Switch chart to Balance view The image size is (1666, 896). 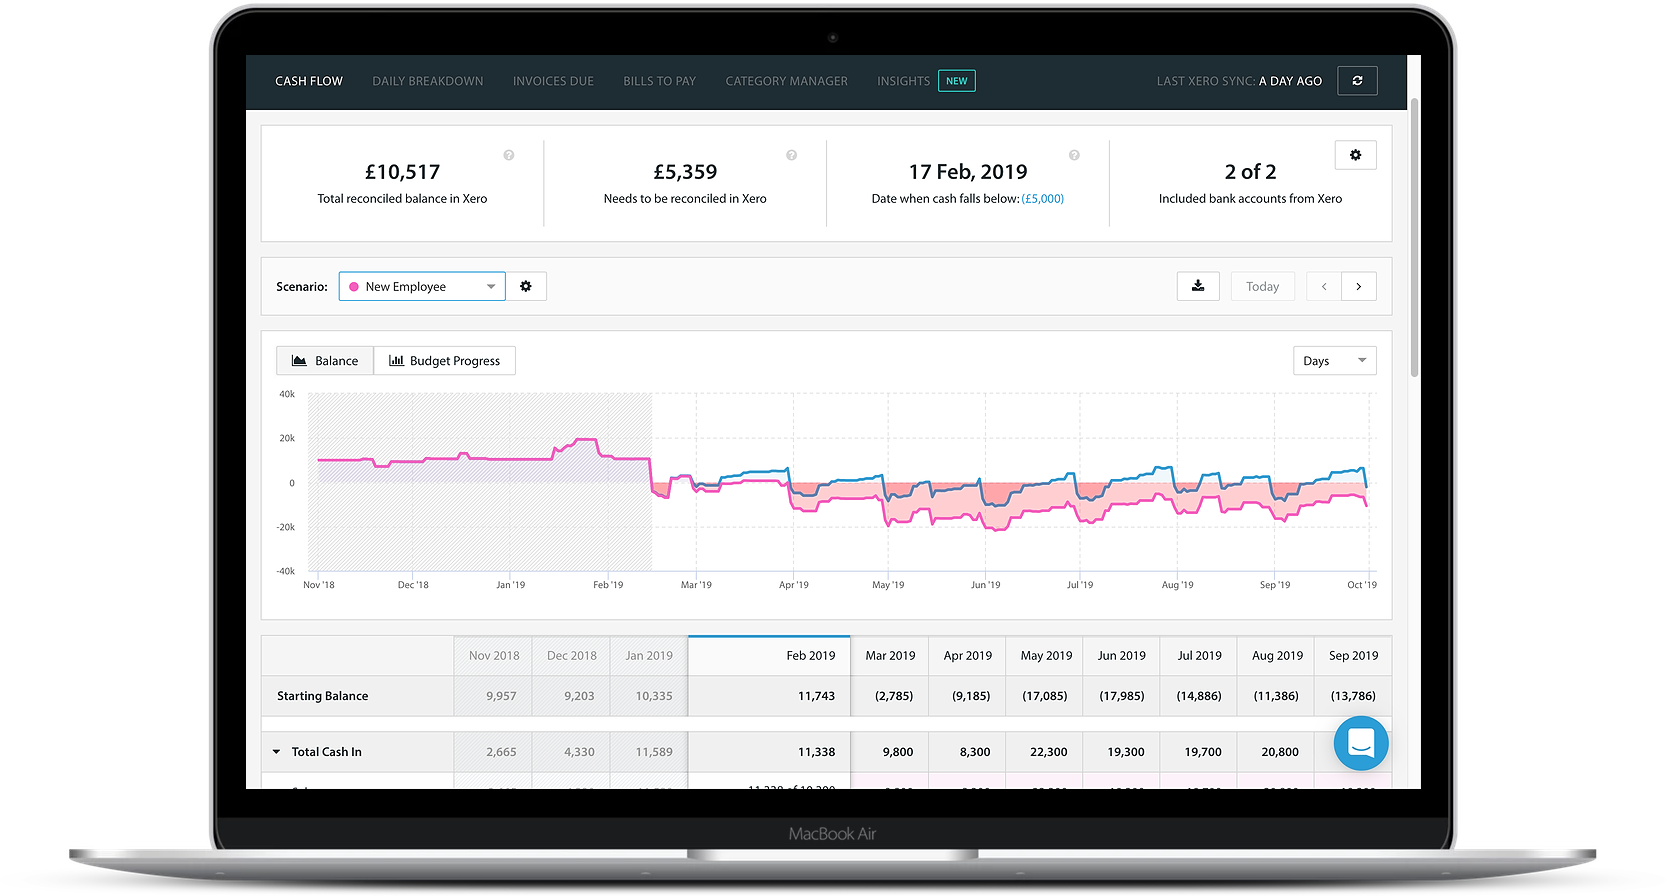[x=325, y=361]
